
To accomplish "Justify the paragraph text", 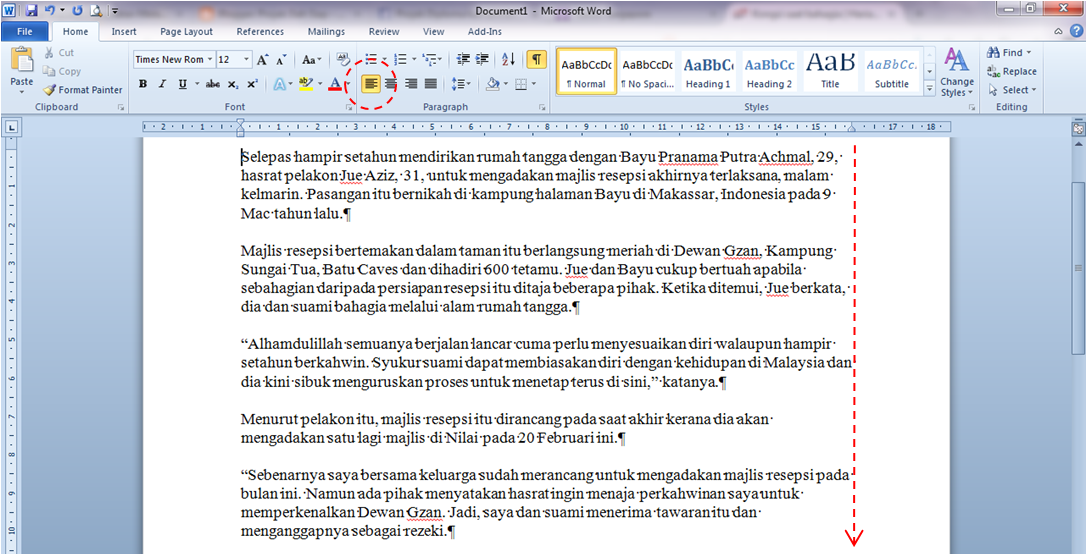I will pyautogui.click(x=431, y=84).
